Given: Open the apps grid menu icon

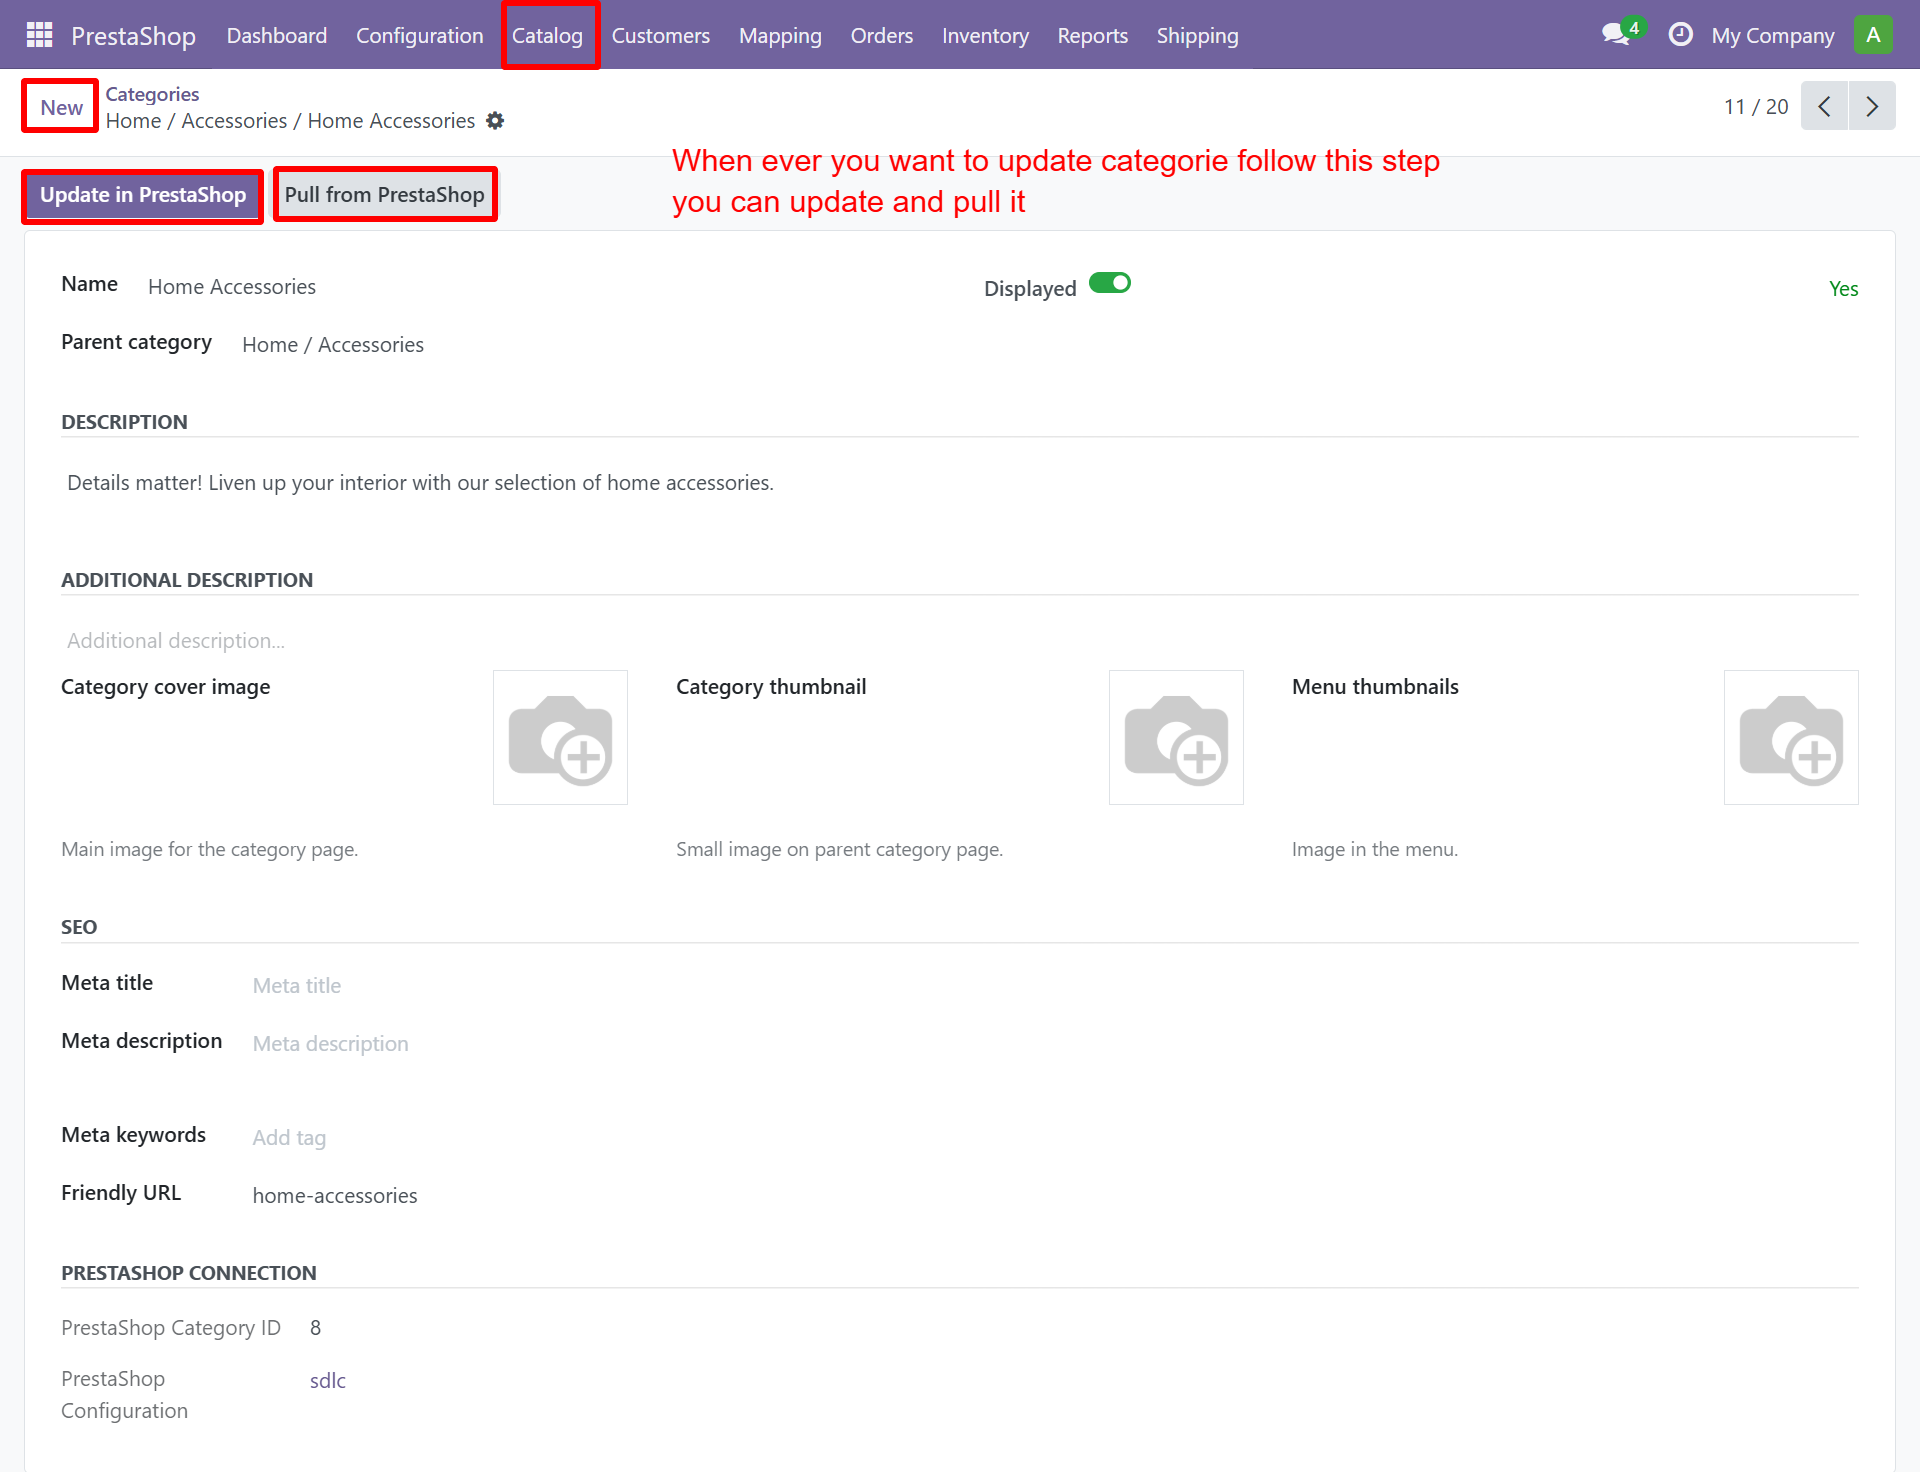Looking at the screenshot, I should tap(39, 35).
